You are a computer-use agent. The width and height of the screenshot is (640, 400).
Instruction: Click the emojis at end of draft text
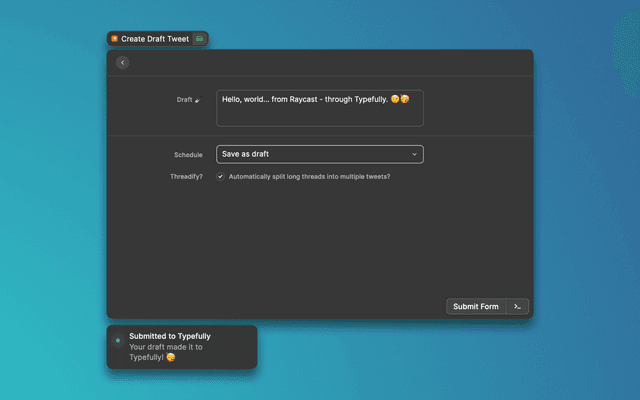point(400,100)
